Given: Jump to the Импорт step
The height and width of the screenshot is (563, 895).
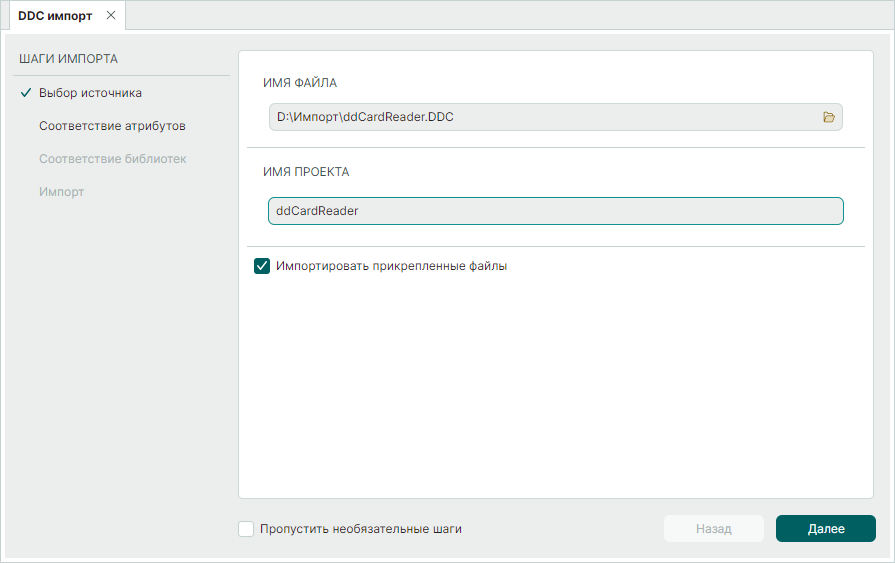Looking at the screenshot, I should (61, 192).
